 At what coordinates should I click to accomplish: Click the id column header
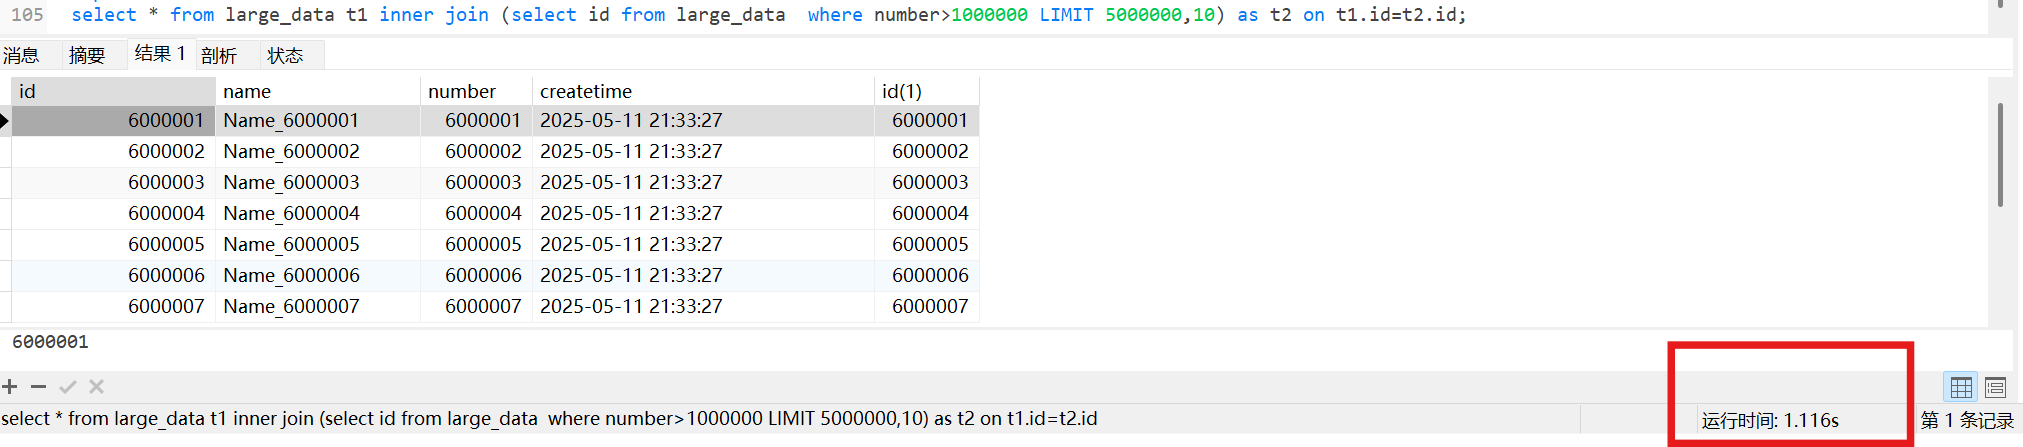click(112, 91)
